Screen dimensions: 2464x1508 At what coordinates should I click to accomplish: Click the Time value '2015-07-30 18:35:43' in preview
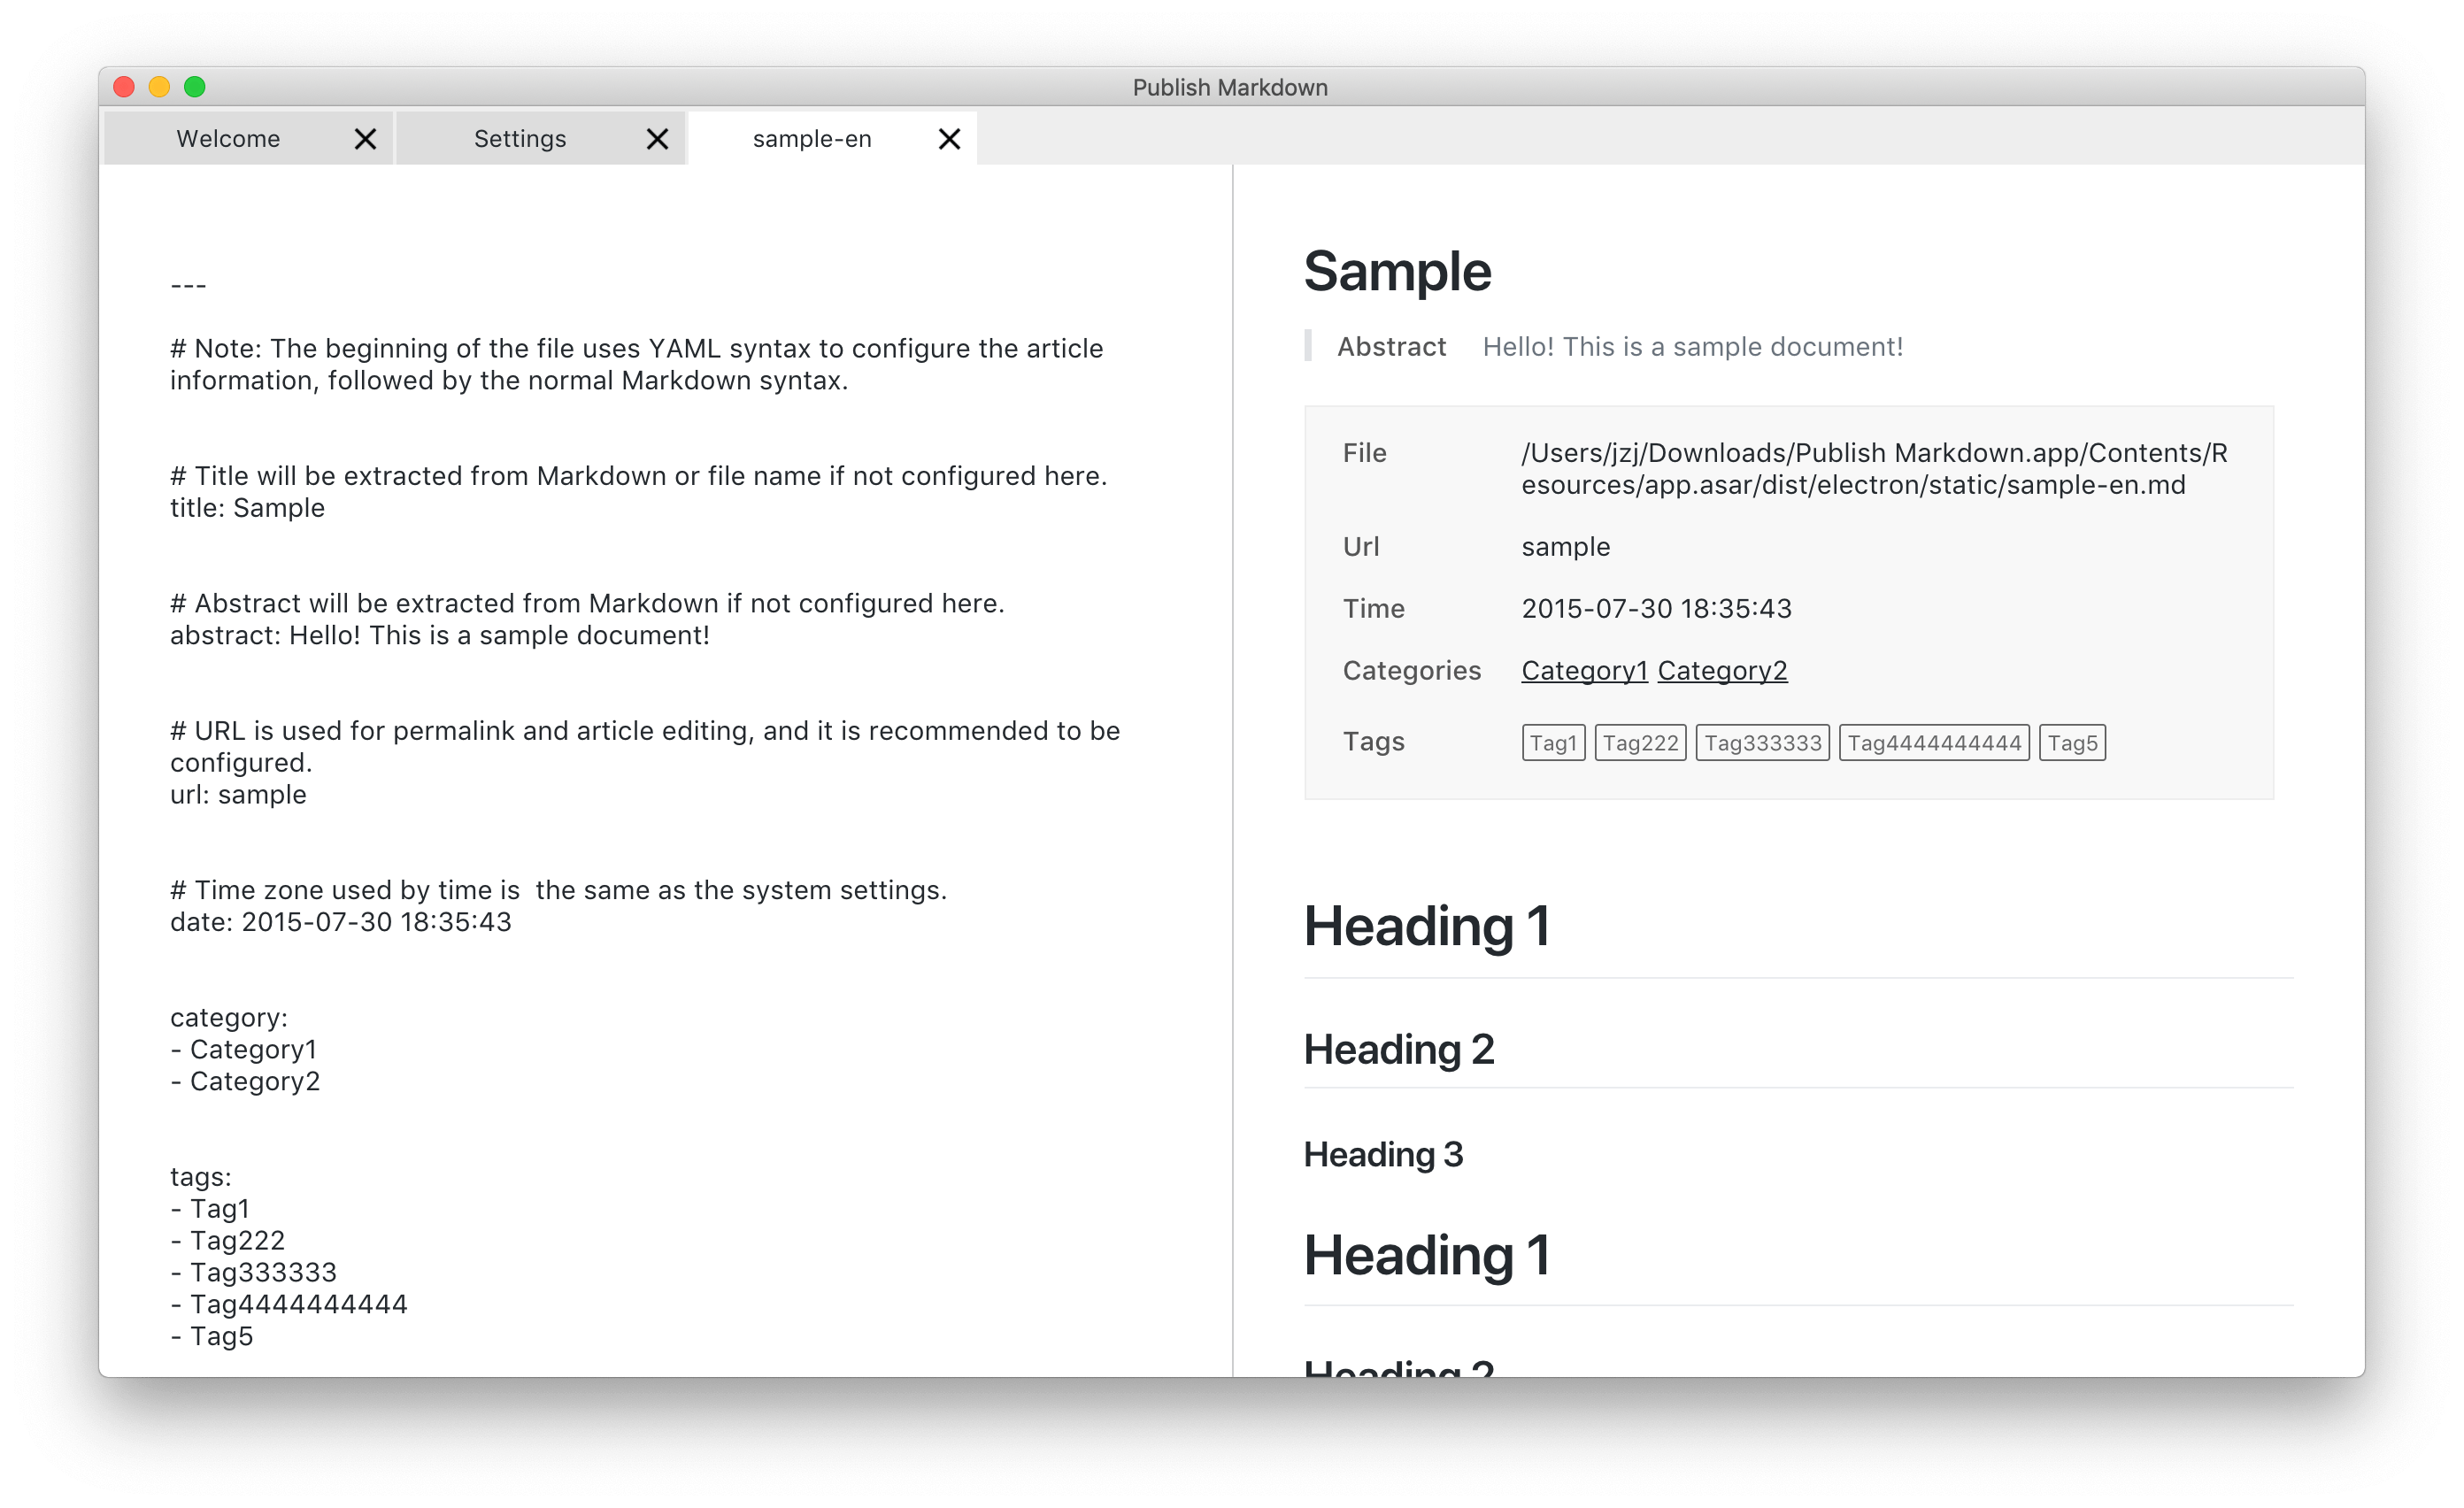click(1656, 609)
